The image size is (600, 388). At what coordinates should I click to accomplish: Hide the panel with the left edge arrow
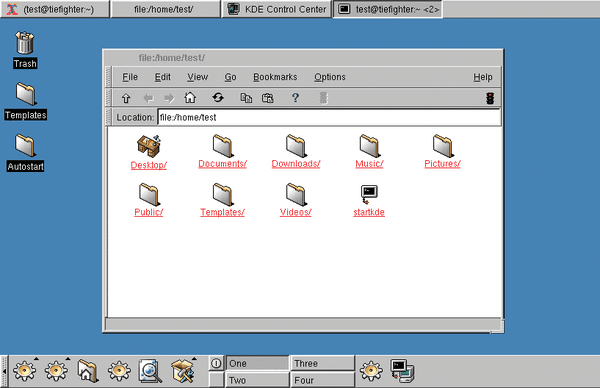click(4, 371)
